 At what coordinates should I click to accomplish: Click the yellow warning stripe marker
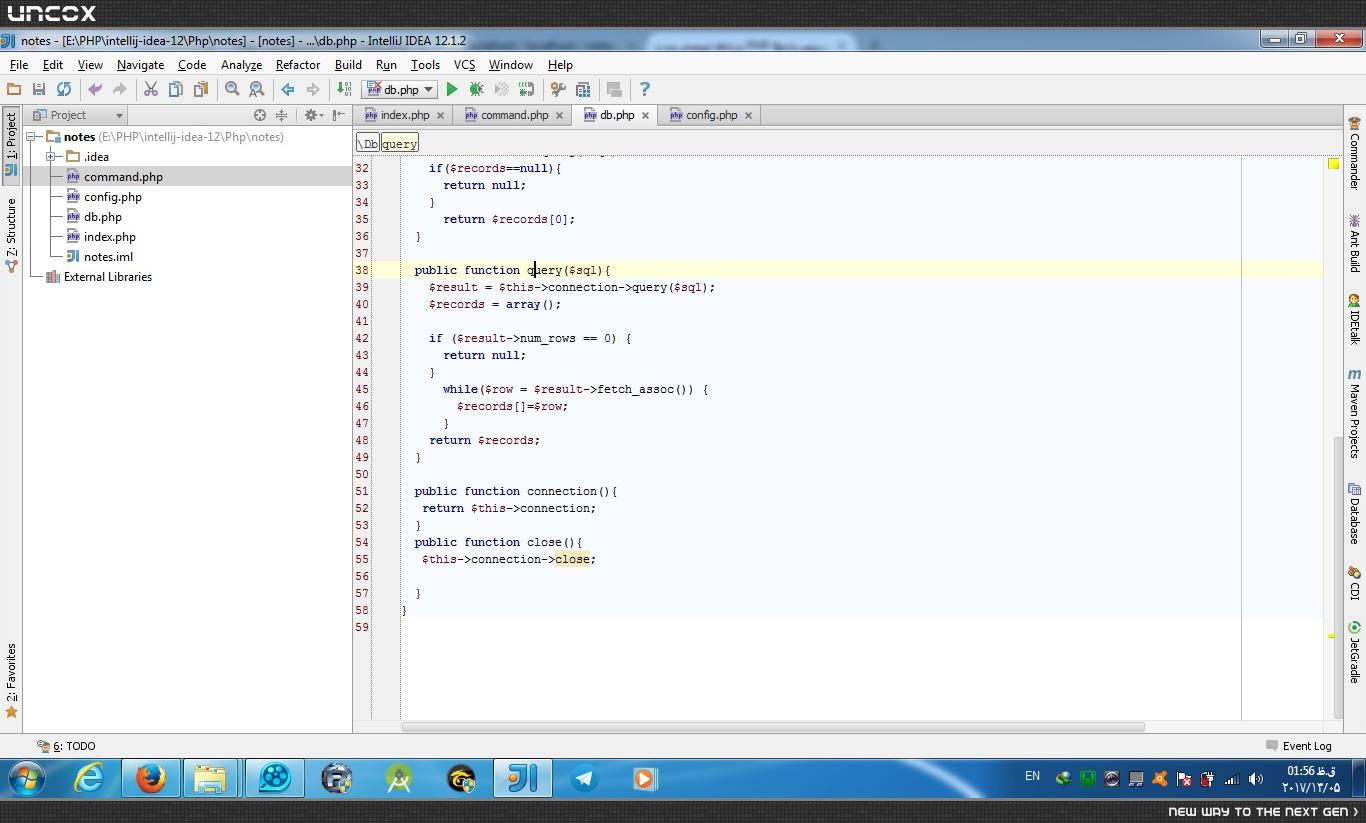(x=1331, y=636)
